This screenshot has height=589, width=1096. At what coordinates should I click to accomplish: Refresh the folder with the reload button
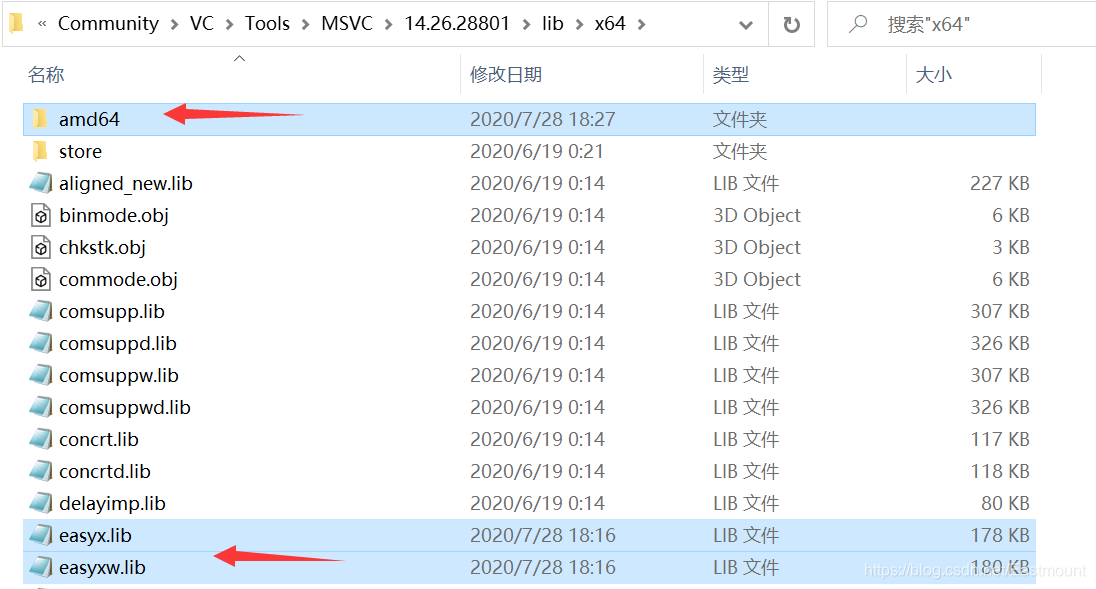click(791, 24)
